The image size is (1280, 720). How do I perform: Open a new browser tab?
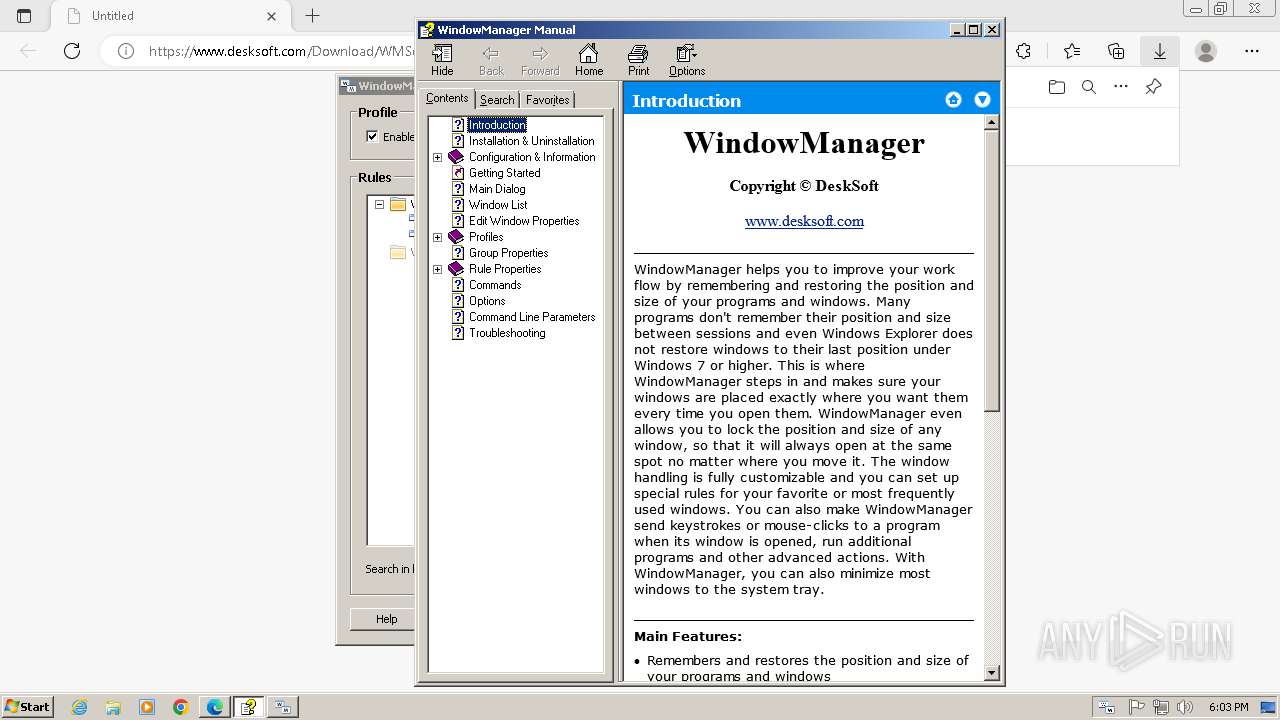[x=312, y=16]
